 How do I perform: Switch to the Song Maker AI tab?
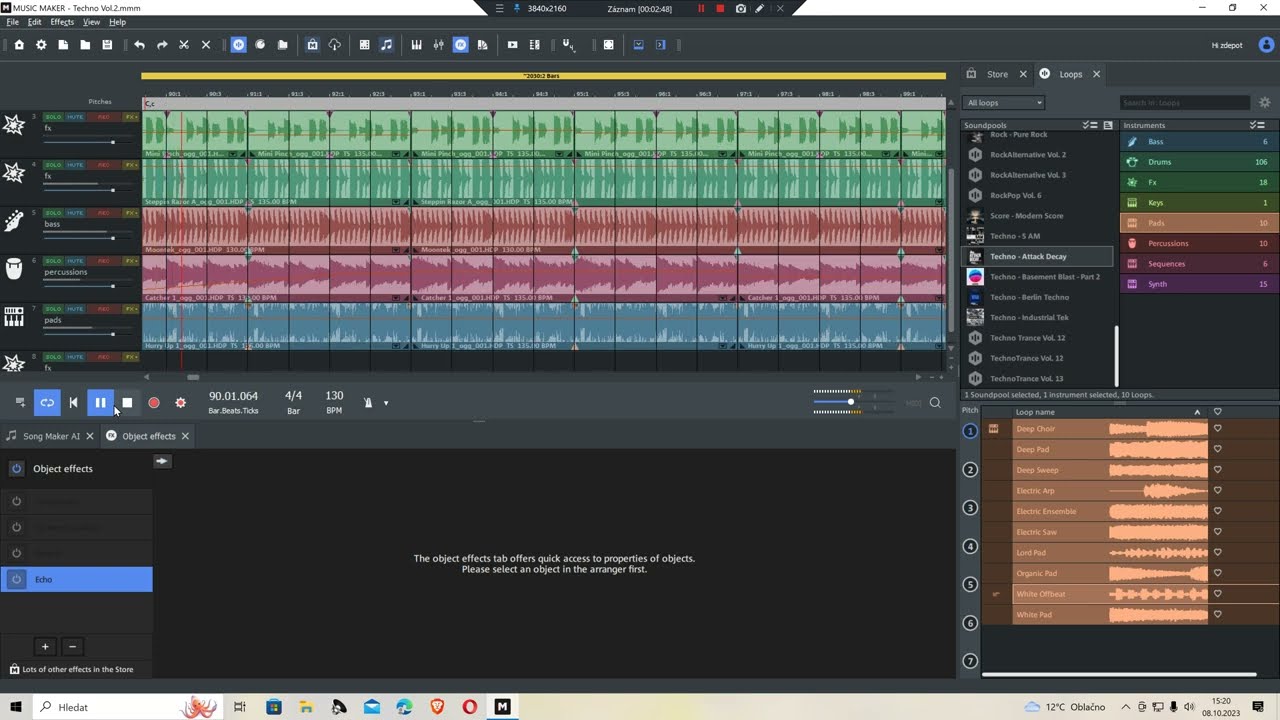pyautogui.click(x=50, y=436)
